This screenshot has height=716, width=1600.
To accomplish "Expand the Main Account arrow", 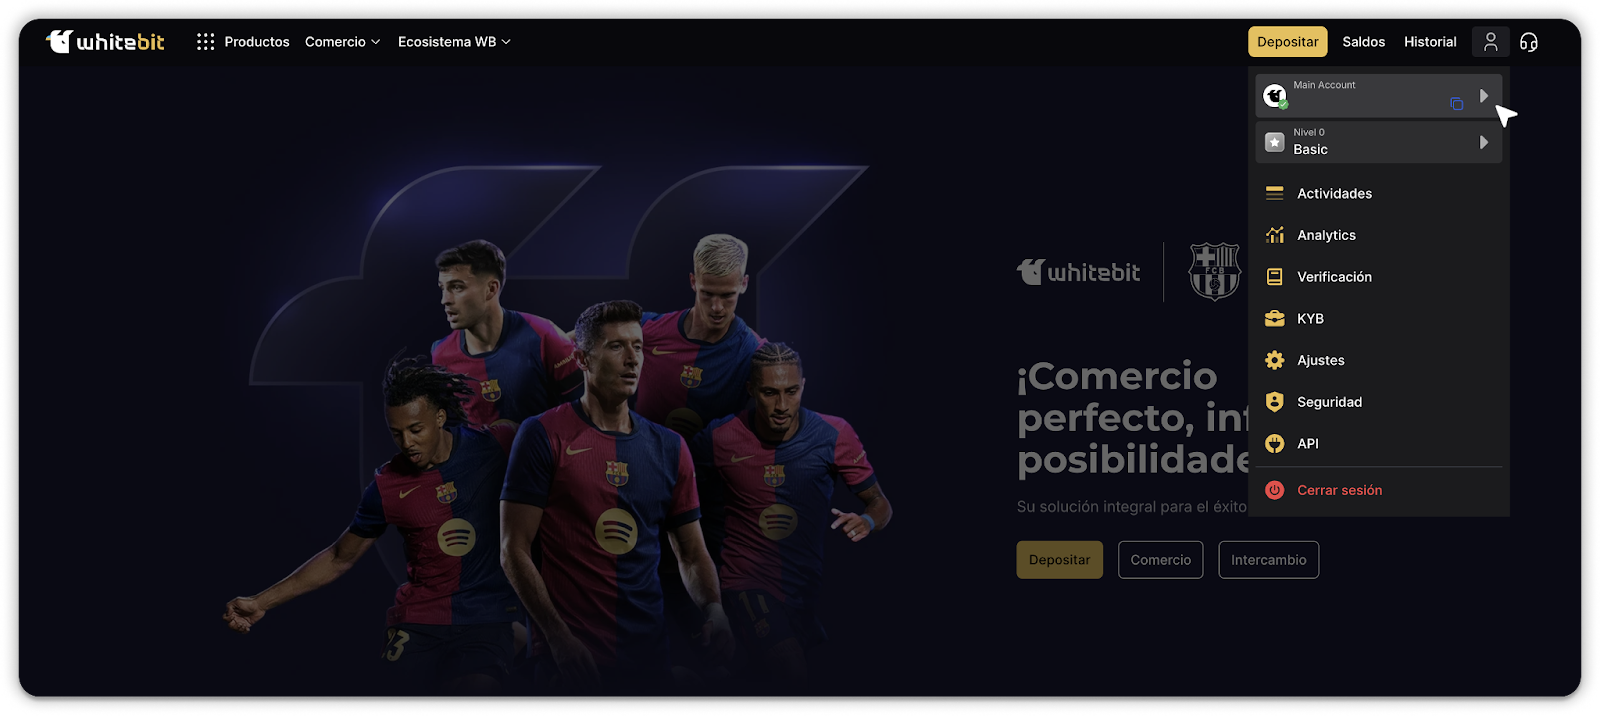I will [1484, 95].
